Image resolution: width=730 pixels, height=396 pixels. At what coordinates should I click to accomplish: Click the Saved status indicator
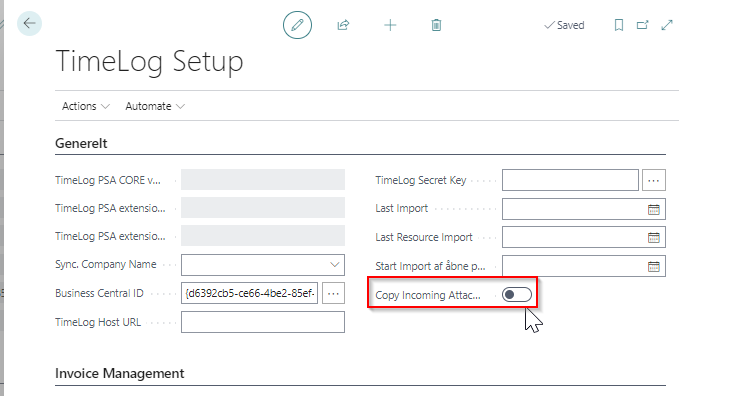point(564,25)
